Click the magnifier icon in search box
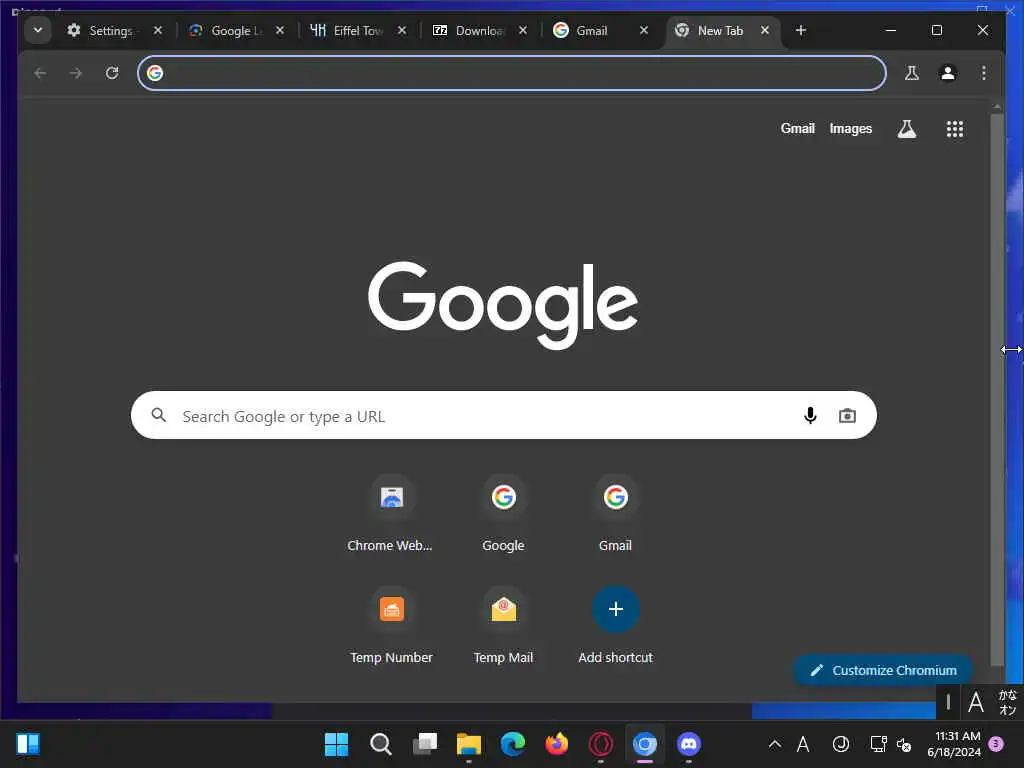 [x=159, y=415]
